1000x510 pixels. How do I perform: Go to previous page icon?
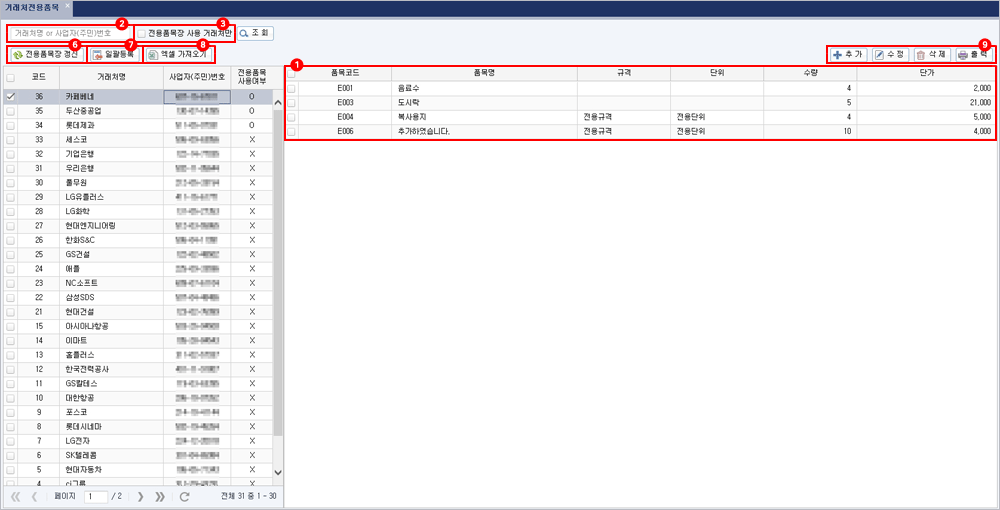[35, 496]
